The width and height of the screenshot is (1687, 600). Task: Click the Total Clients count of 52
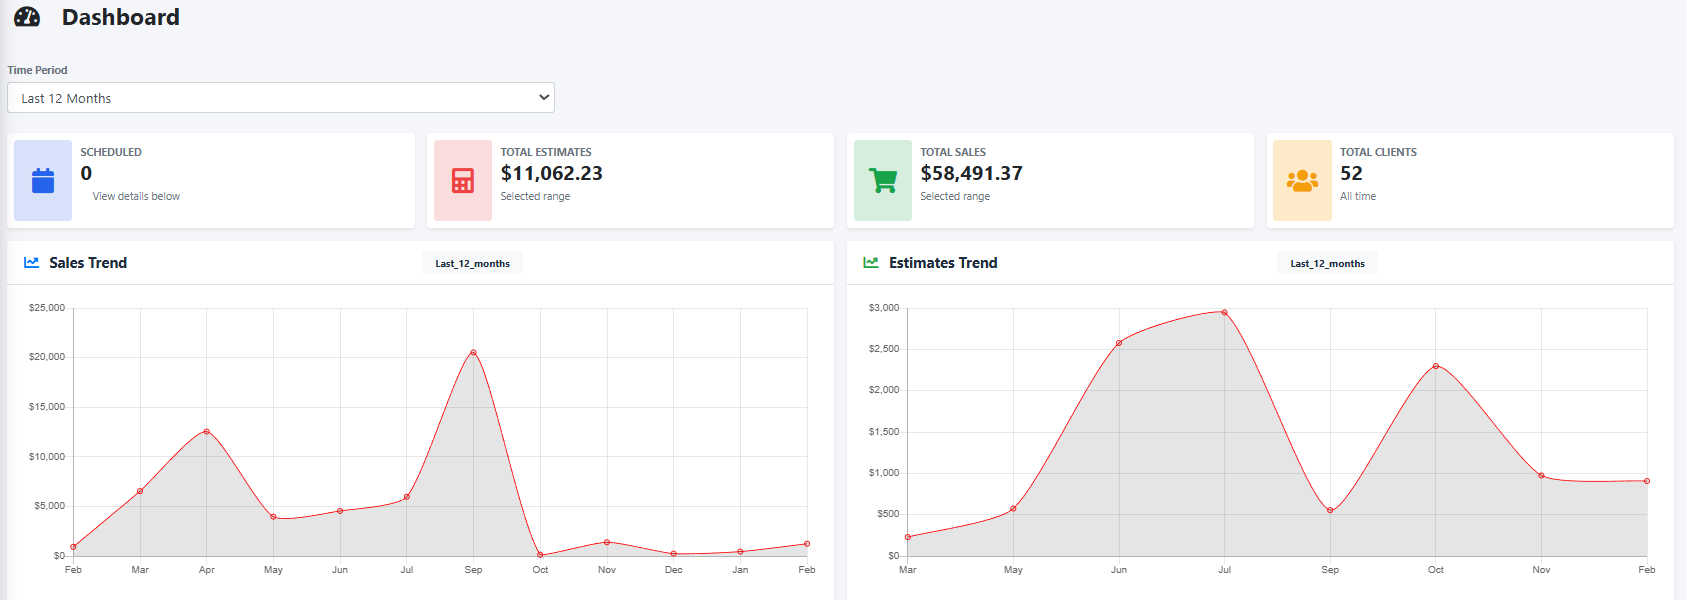coord(1351,174)
